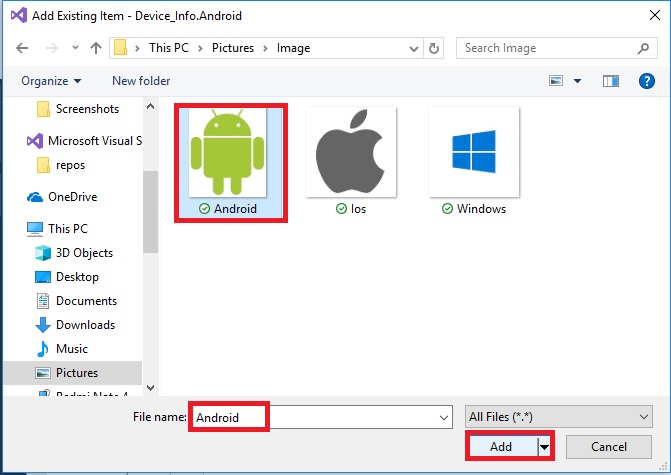Viewport: 671px width, 475px height.
Task: Open the File name dropdown list
Action: tap(444, 417)
